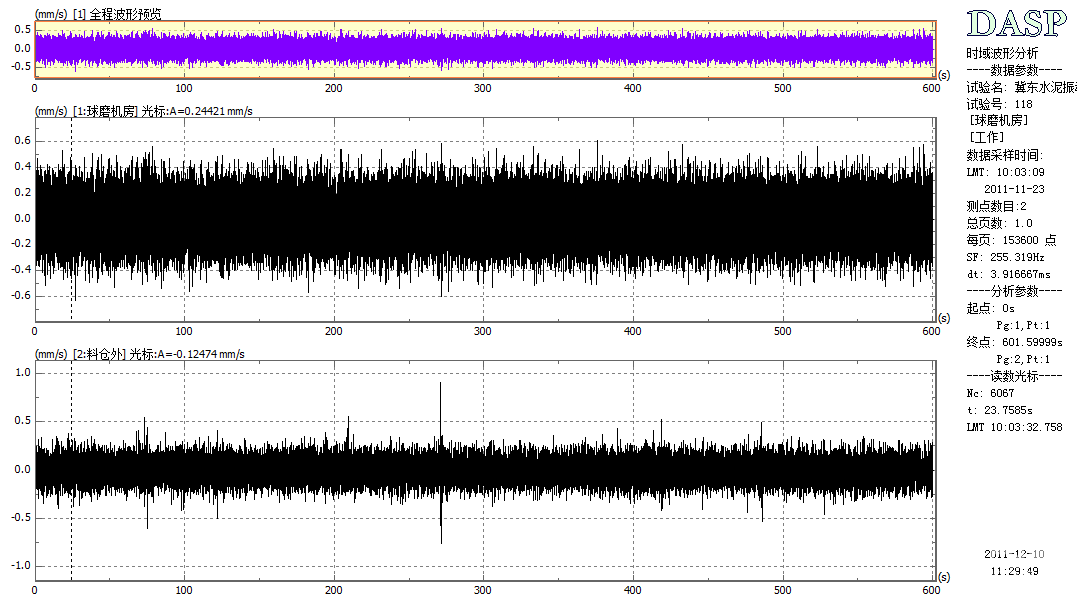Click the '试验名' test name line
1077x599 pixels.
(x=1021, y=87)
